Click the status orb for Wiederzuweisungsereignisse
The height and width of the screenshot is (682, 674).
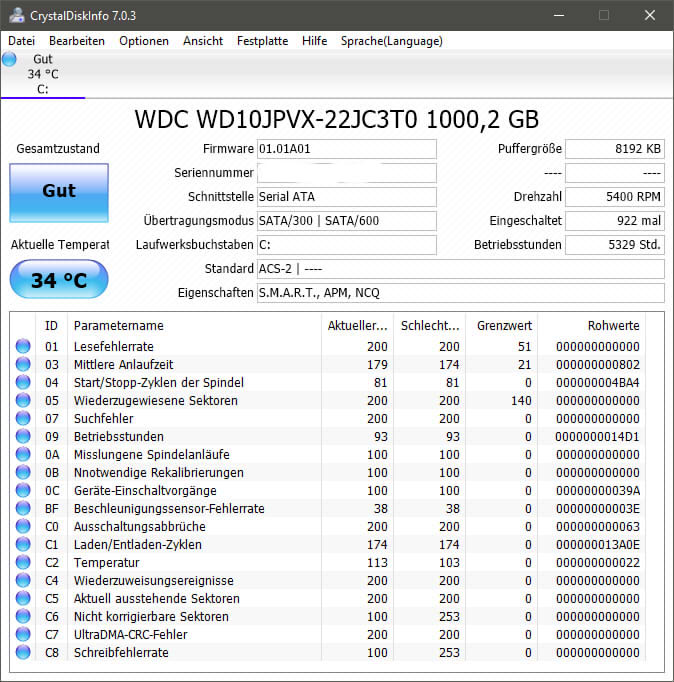(23, 580)
